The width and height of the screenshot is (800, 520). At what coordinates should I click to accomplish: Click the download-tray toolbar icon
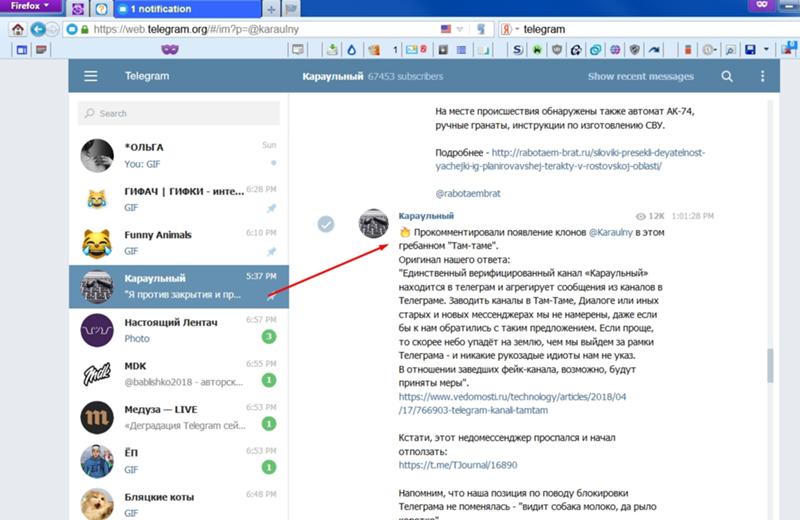tap(332, 49)
